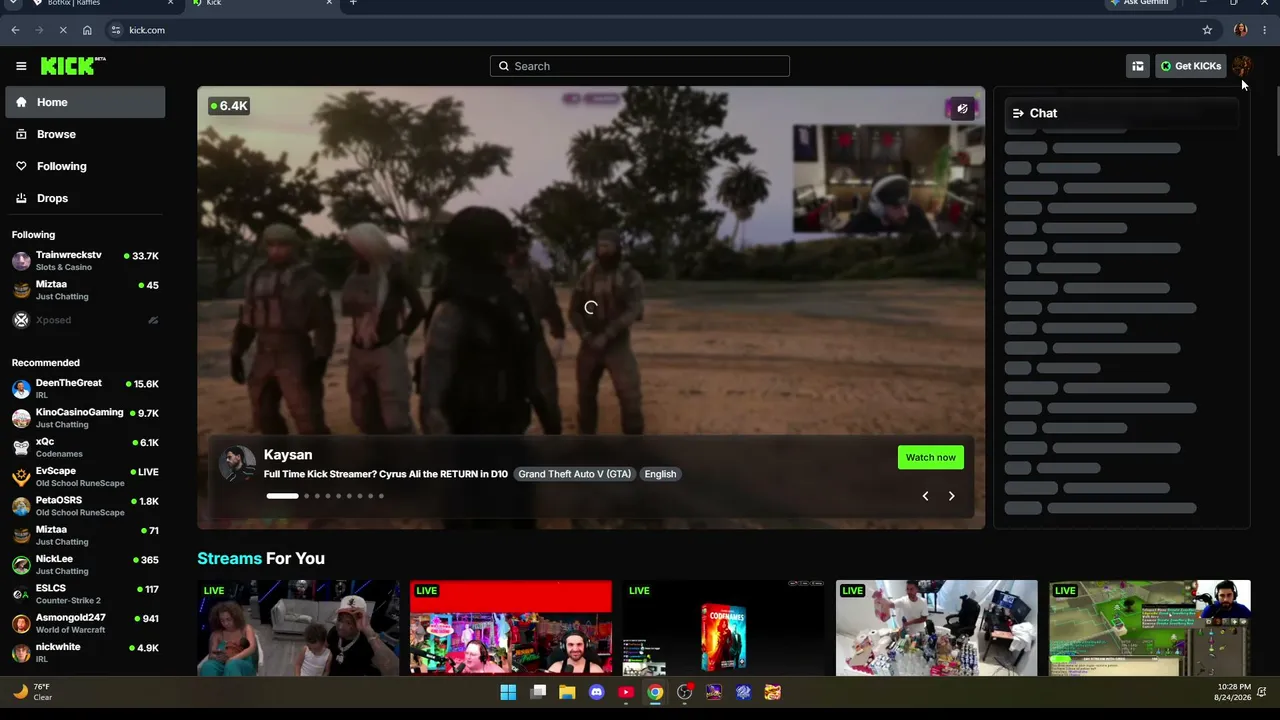Open File Explorer from the taskbar
Image resolution: width=1280 pixels, height=720 pixels.
click(567, 692)
